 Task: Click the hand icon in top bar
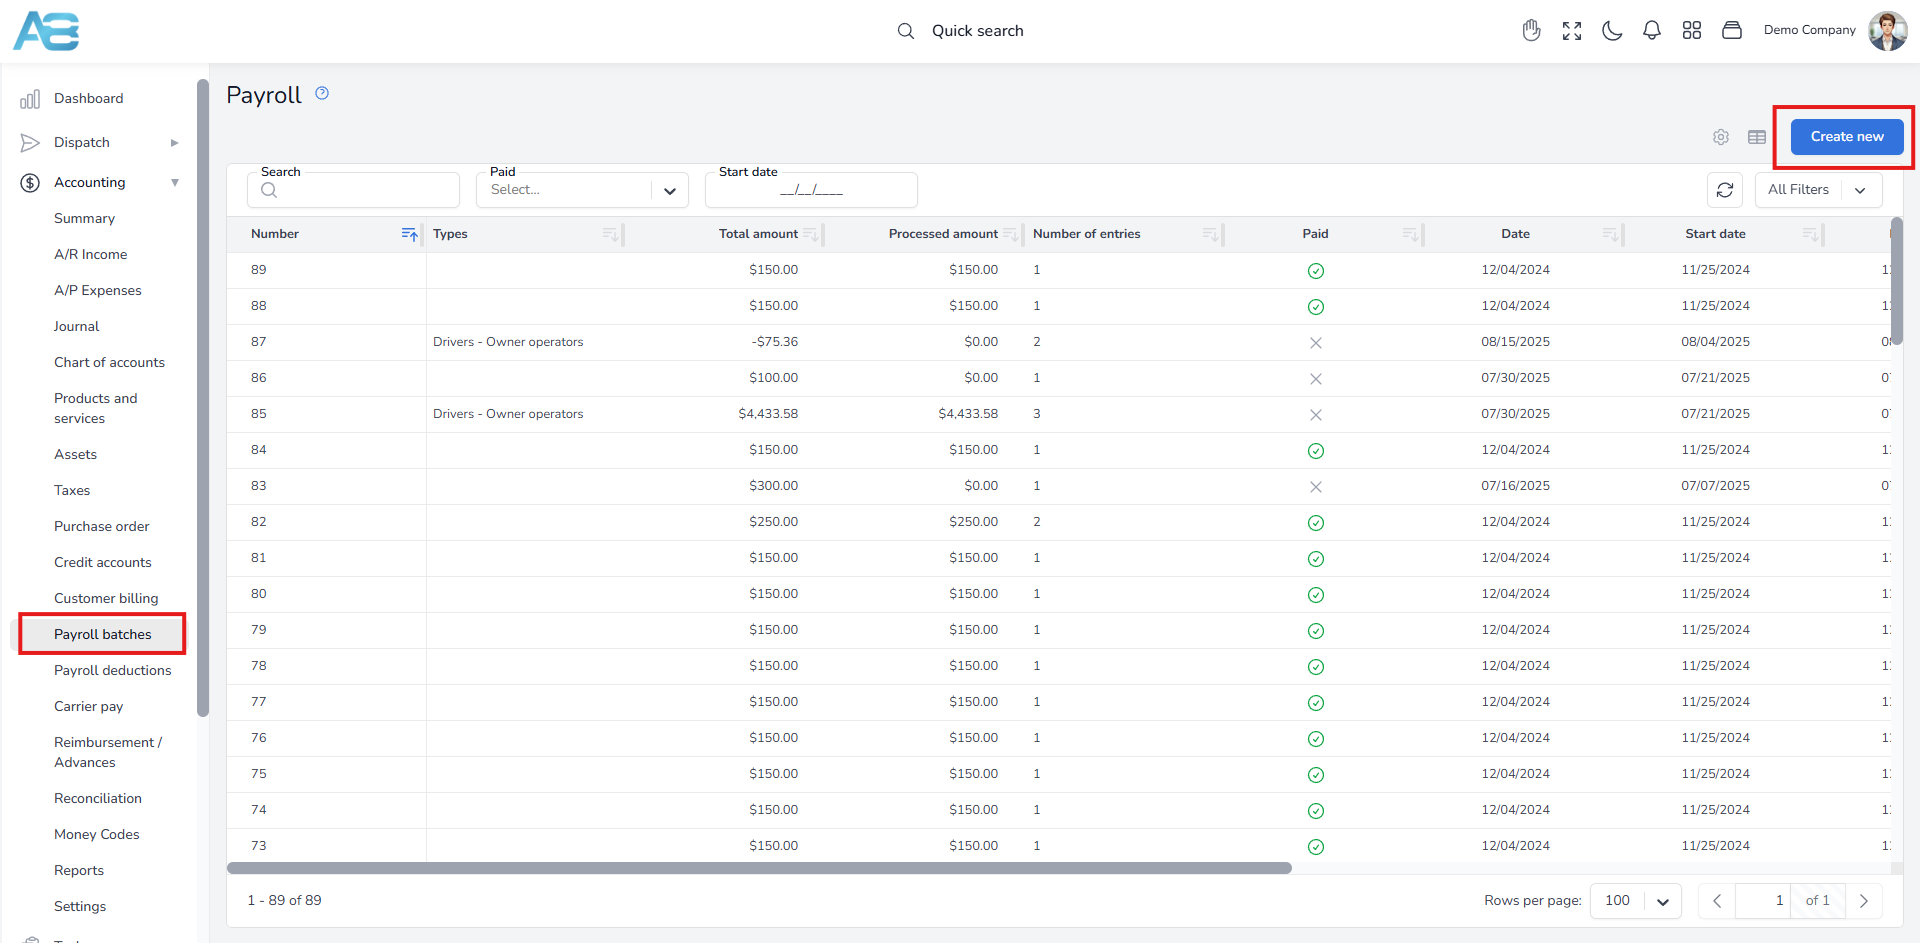click(1531, 31)
